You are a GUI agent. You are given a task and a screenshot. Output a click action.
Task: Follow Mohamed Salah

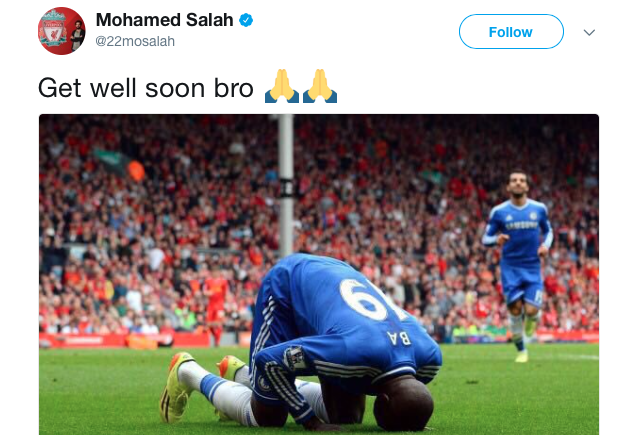click(x=511, y=31)
